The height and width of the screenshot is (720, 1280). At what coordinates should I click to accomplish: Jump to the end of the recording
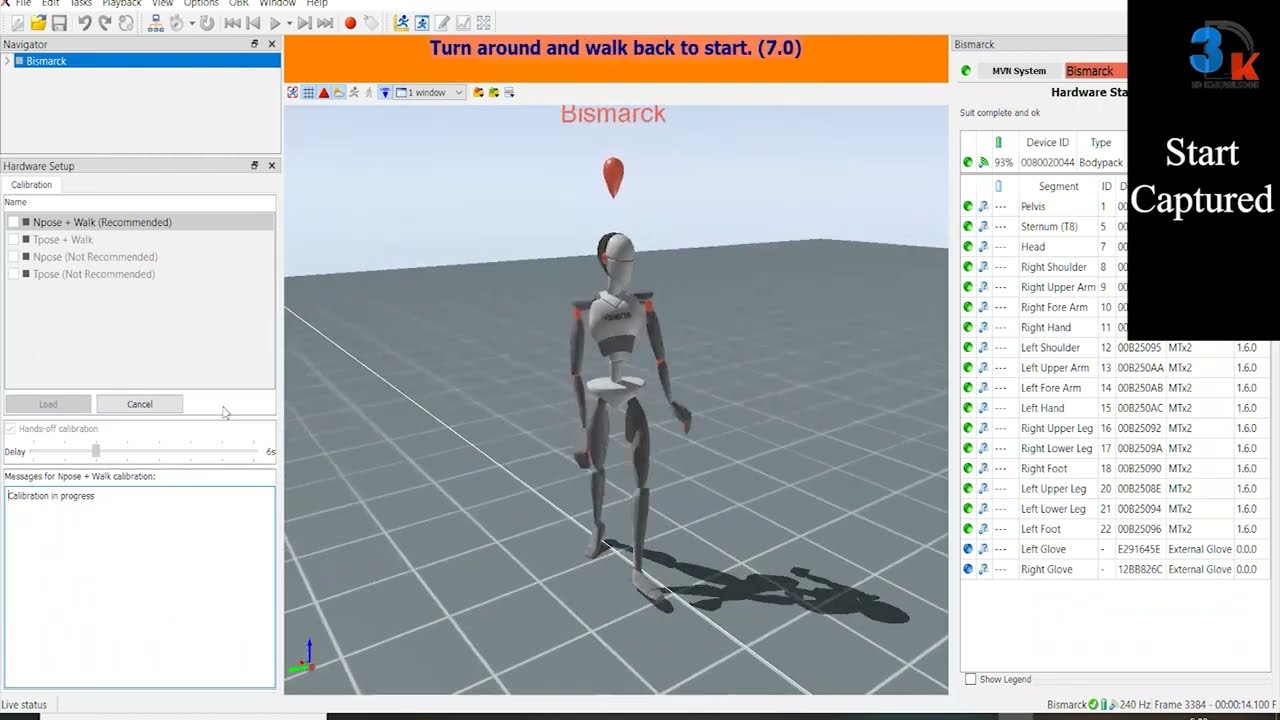coord(325,23)
